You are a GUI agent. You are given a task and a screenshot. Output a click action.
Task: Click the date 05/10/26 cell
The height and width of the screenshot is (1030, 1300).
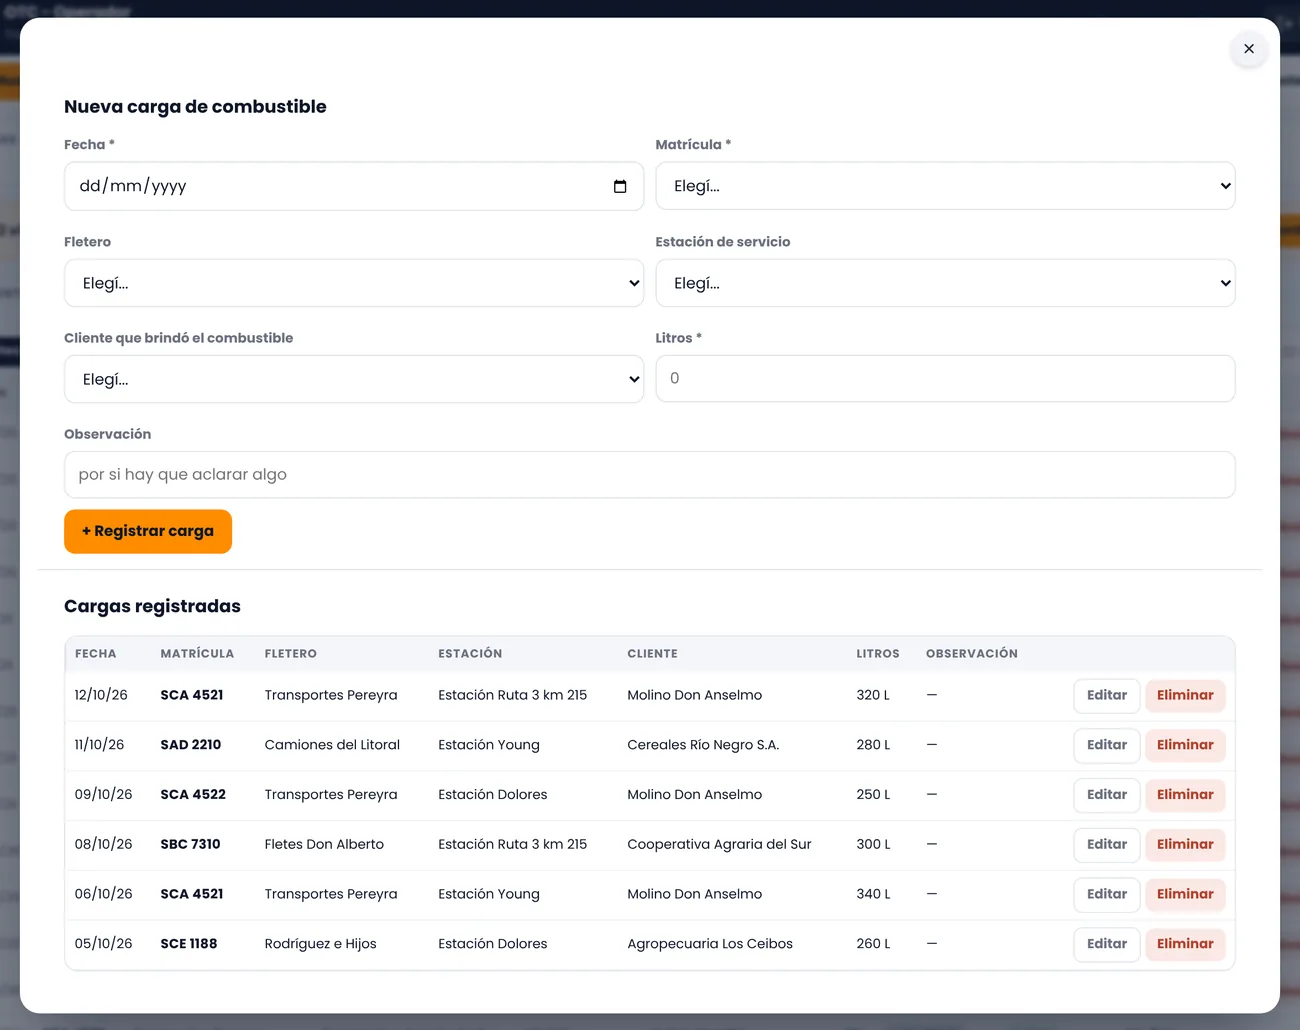pos(103,944)
